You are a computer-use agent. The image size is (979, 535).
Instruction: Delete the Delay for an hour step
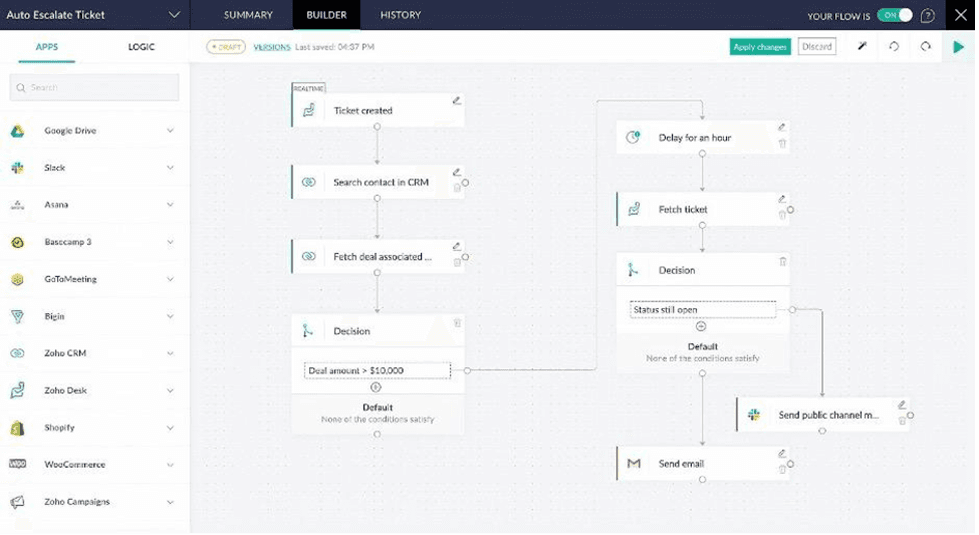click(x=782, y=144)
